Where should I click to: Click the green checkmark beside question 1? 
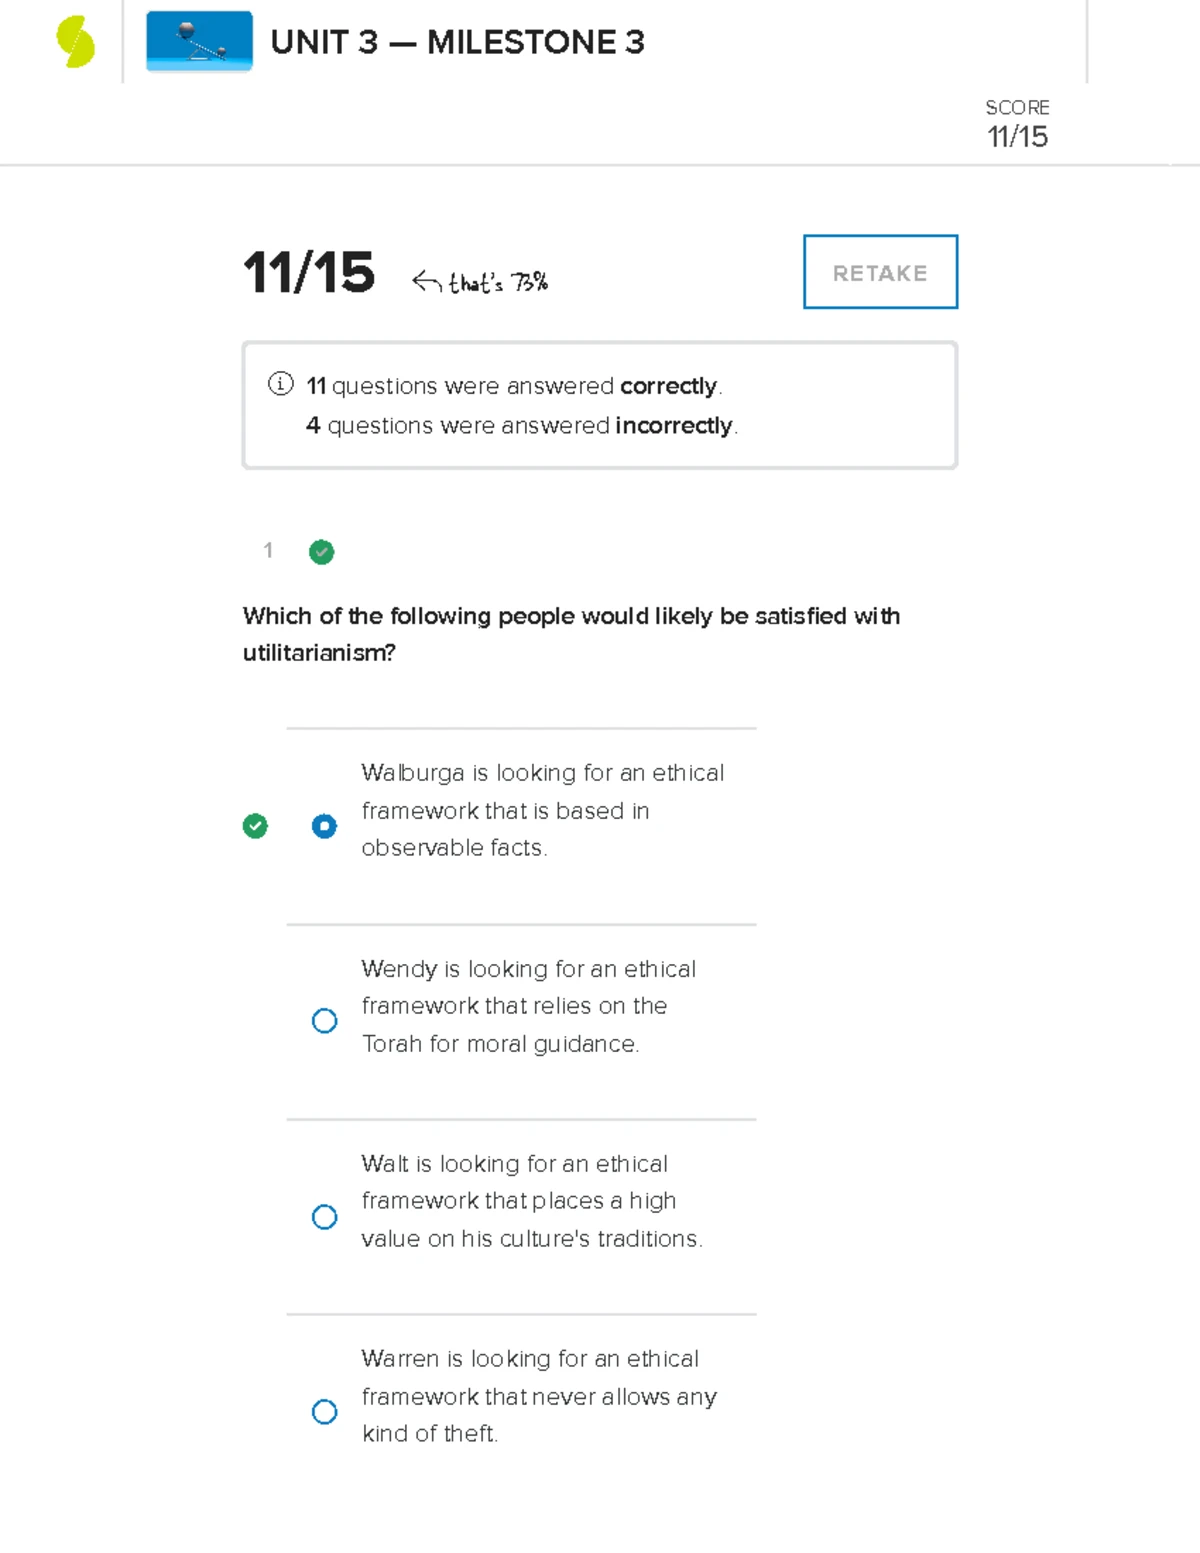coord(321,552)
